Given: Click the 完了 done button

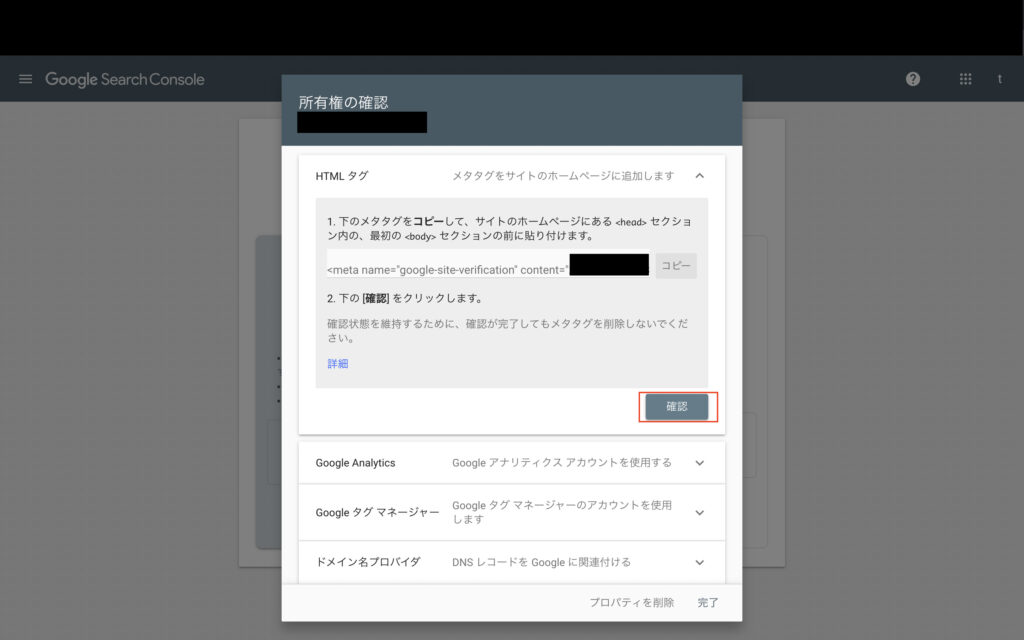Looking at the screenshot, I should (x=708, y=602).
